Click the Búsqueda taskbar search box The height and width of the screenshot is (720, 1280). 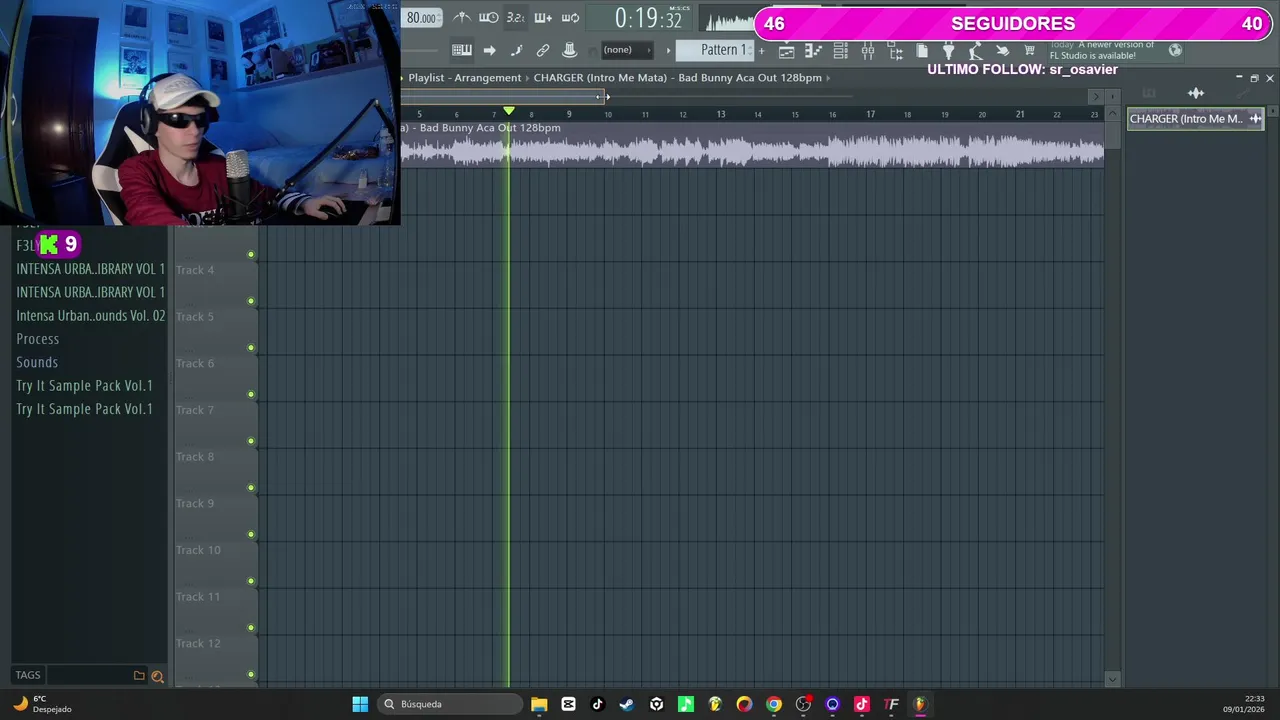click(450, 704)
